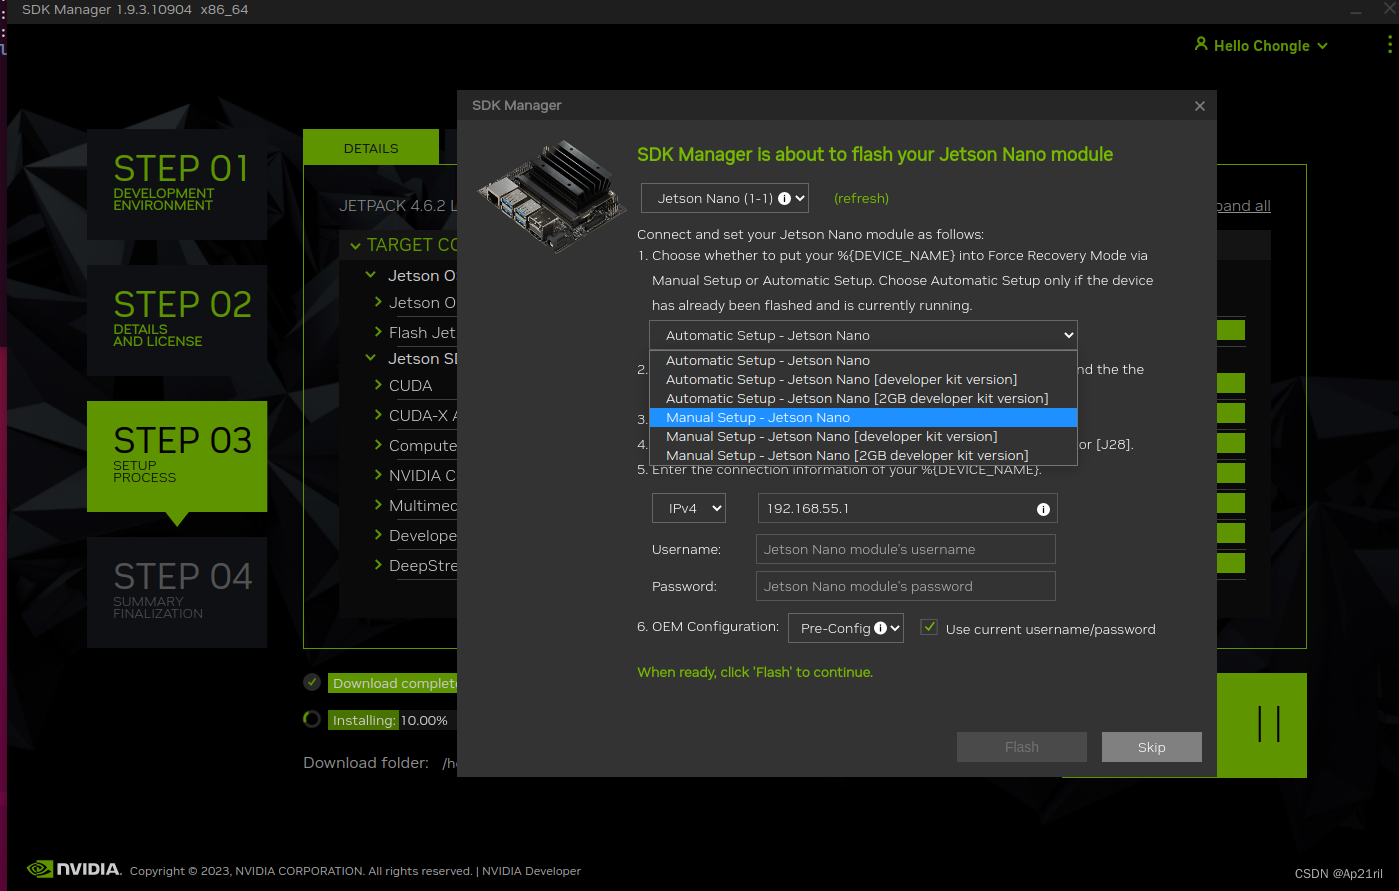Close the SDK Manager flash dialog
This screenshot has width=1399, height=891.
(1200, 106)
